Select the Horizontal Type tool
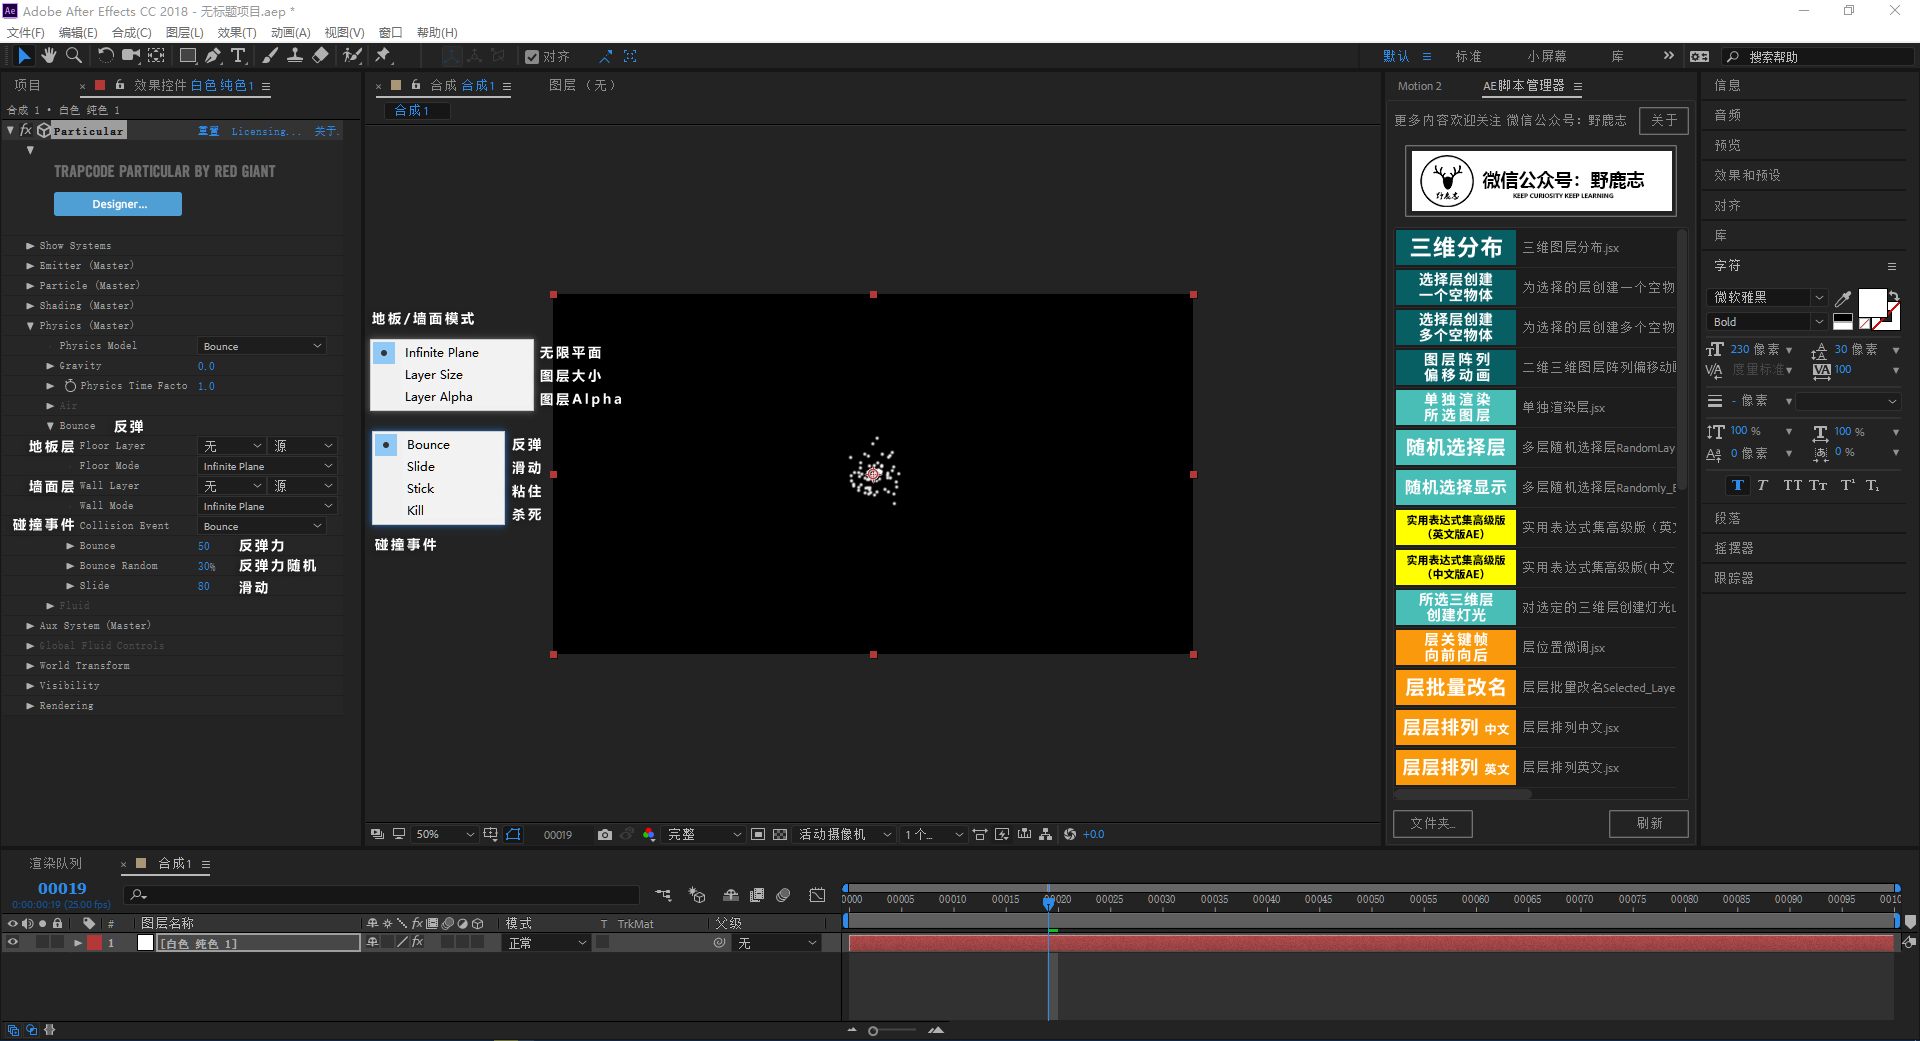This screenshot has height=1041, width=1920. pos(238,56)
